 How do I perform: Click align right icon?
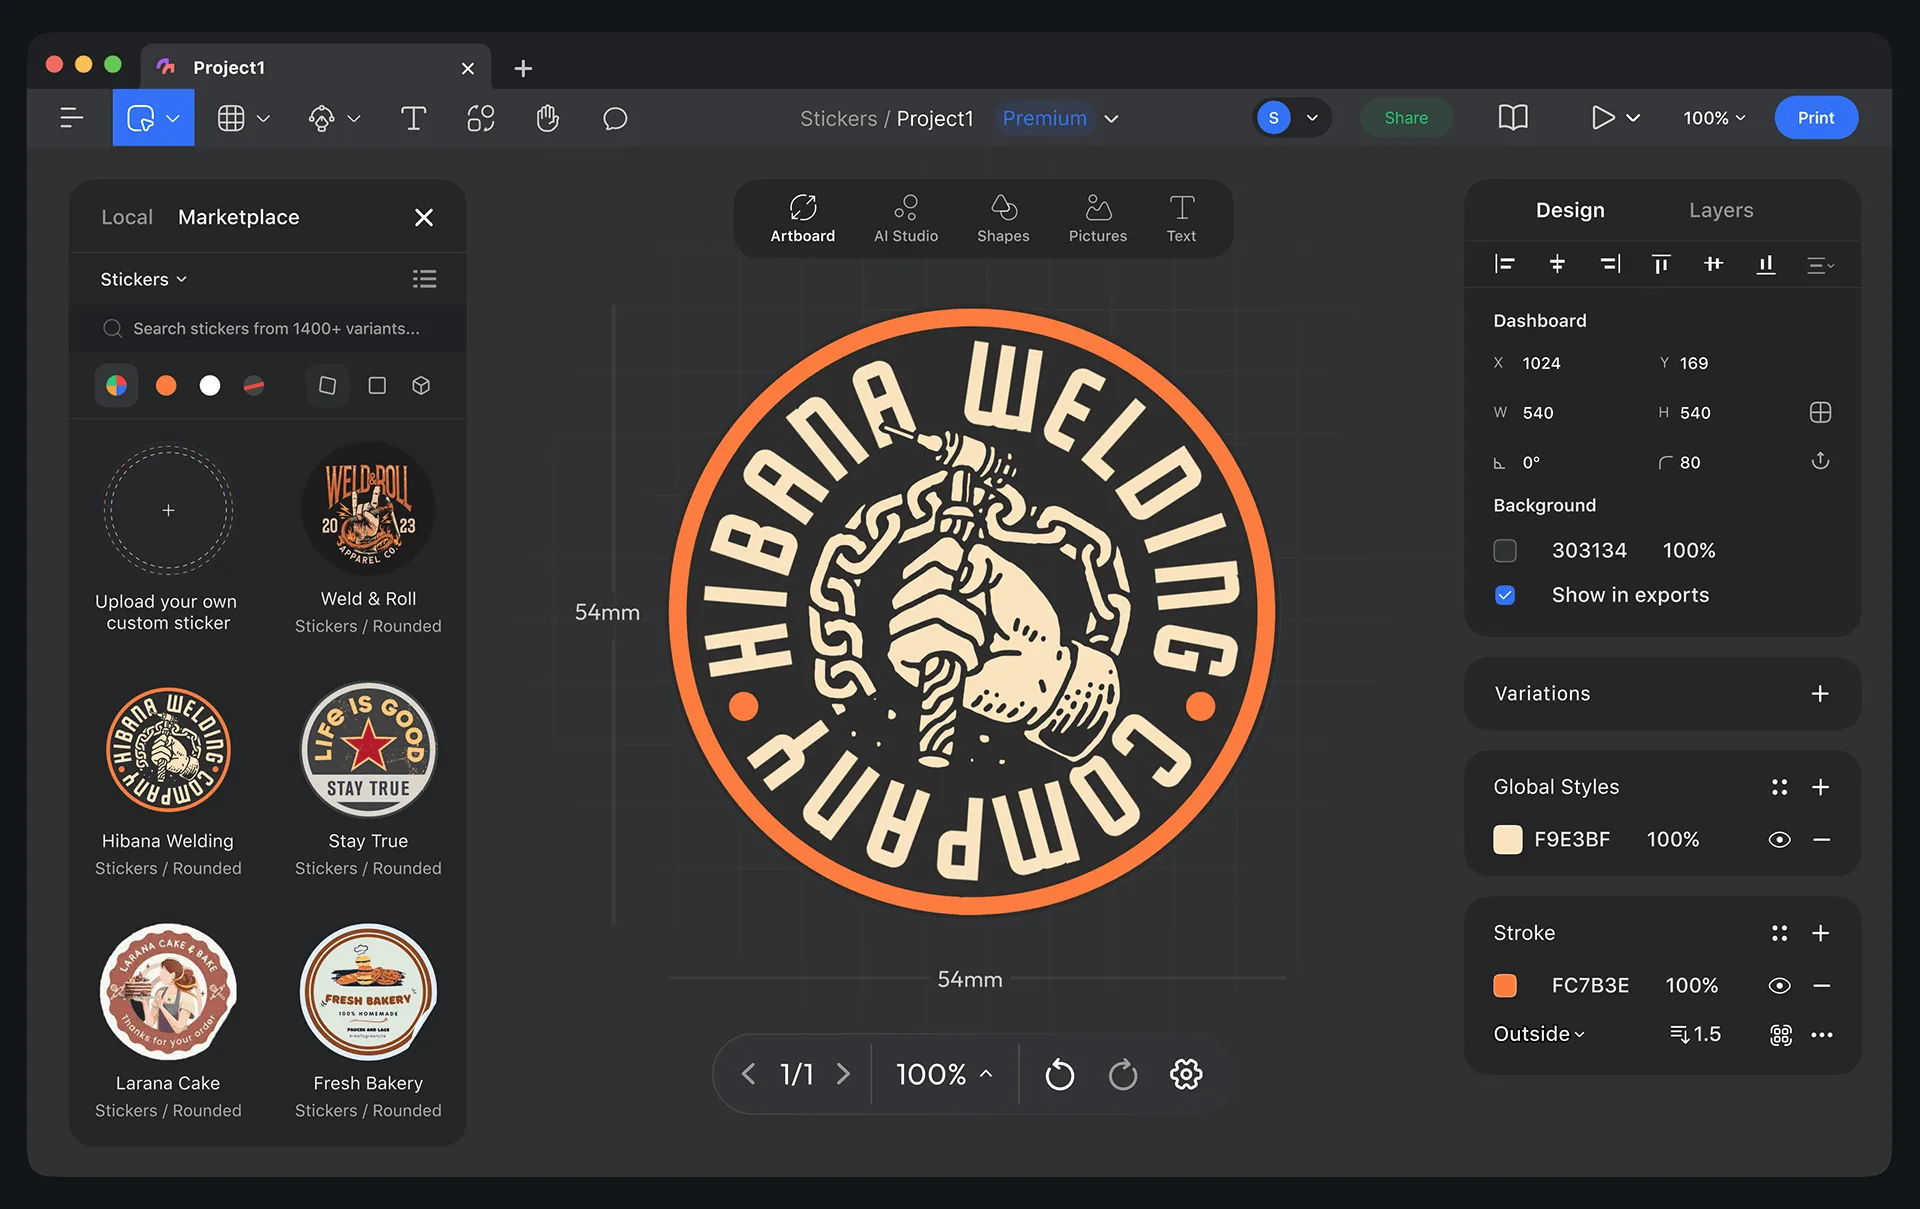1610,264
